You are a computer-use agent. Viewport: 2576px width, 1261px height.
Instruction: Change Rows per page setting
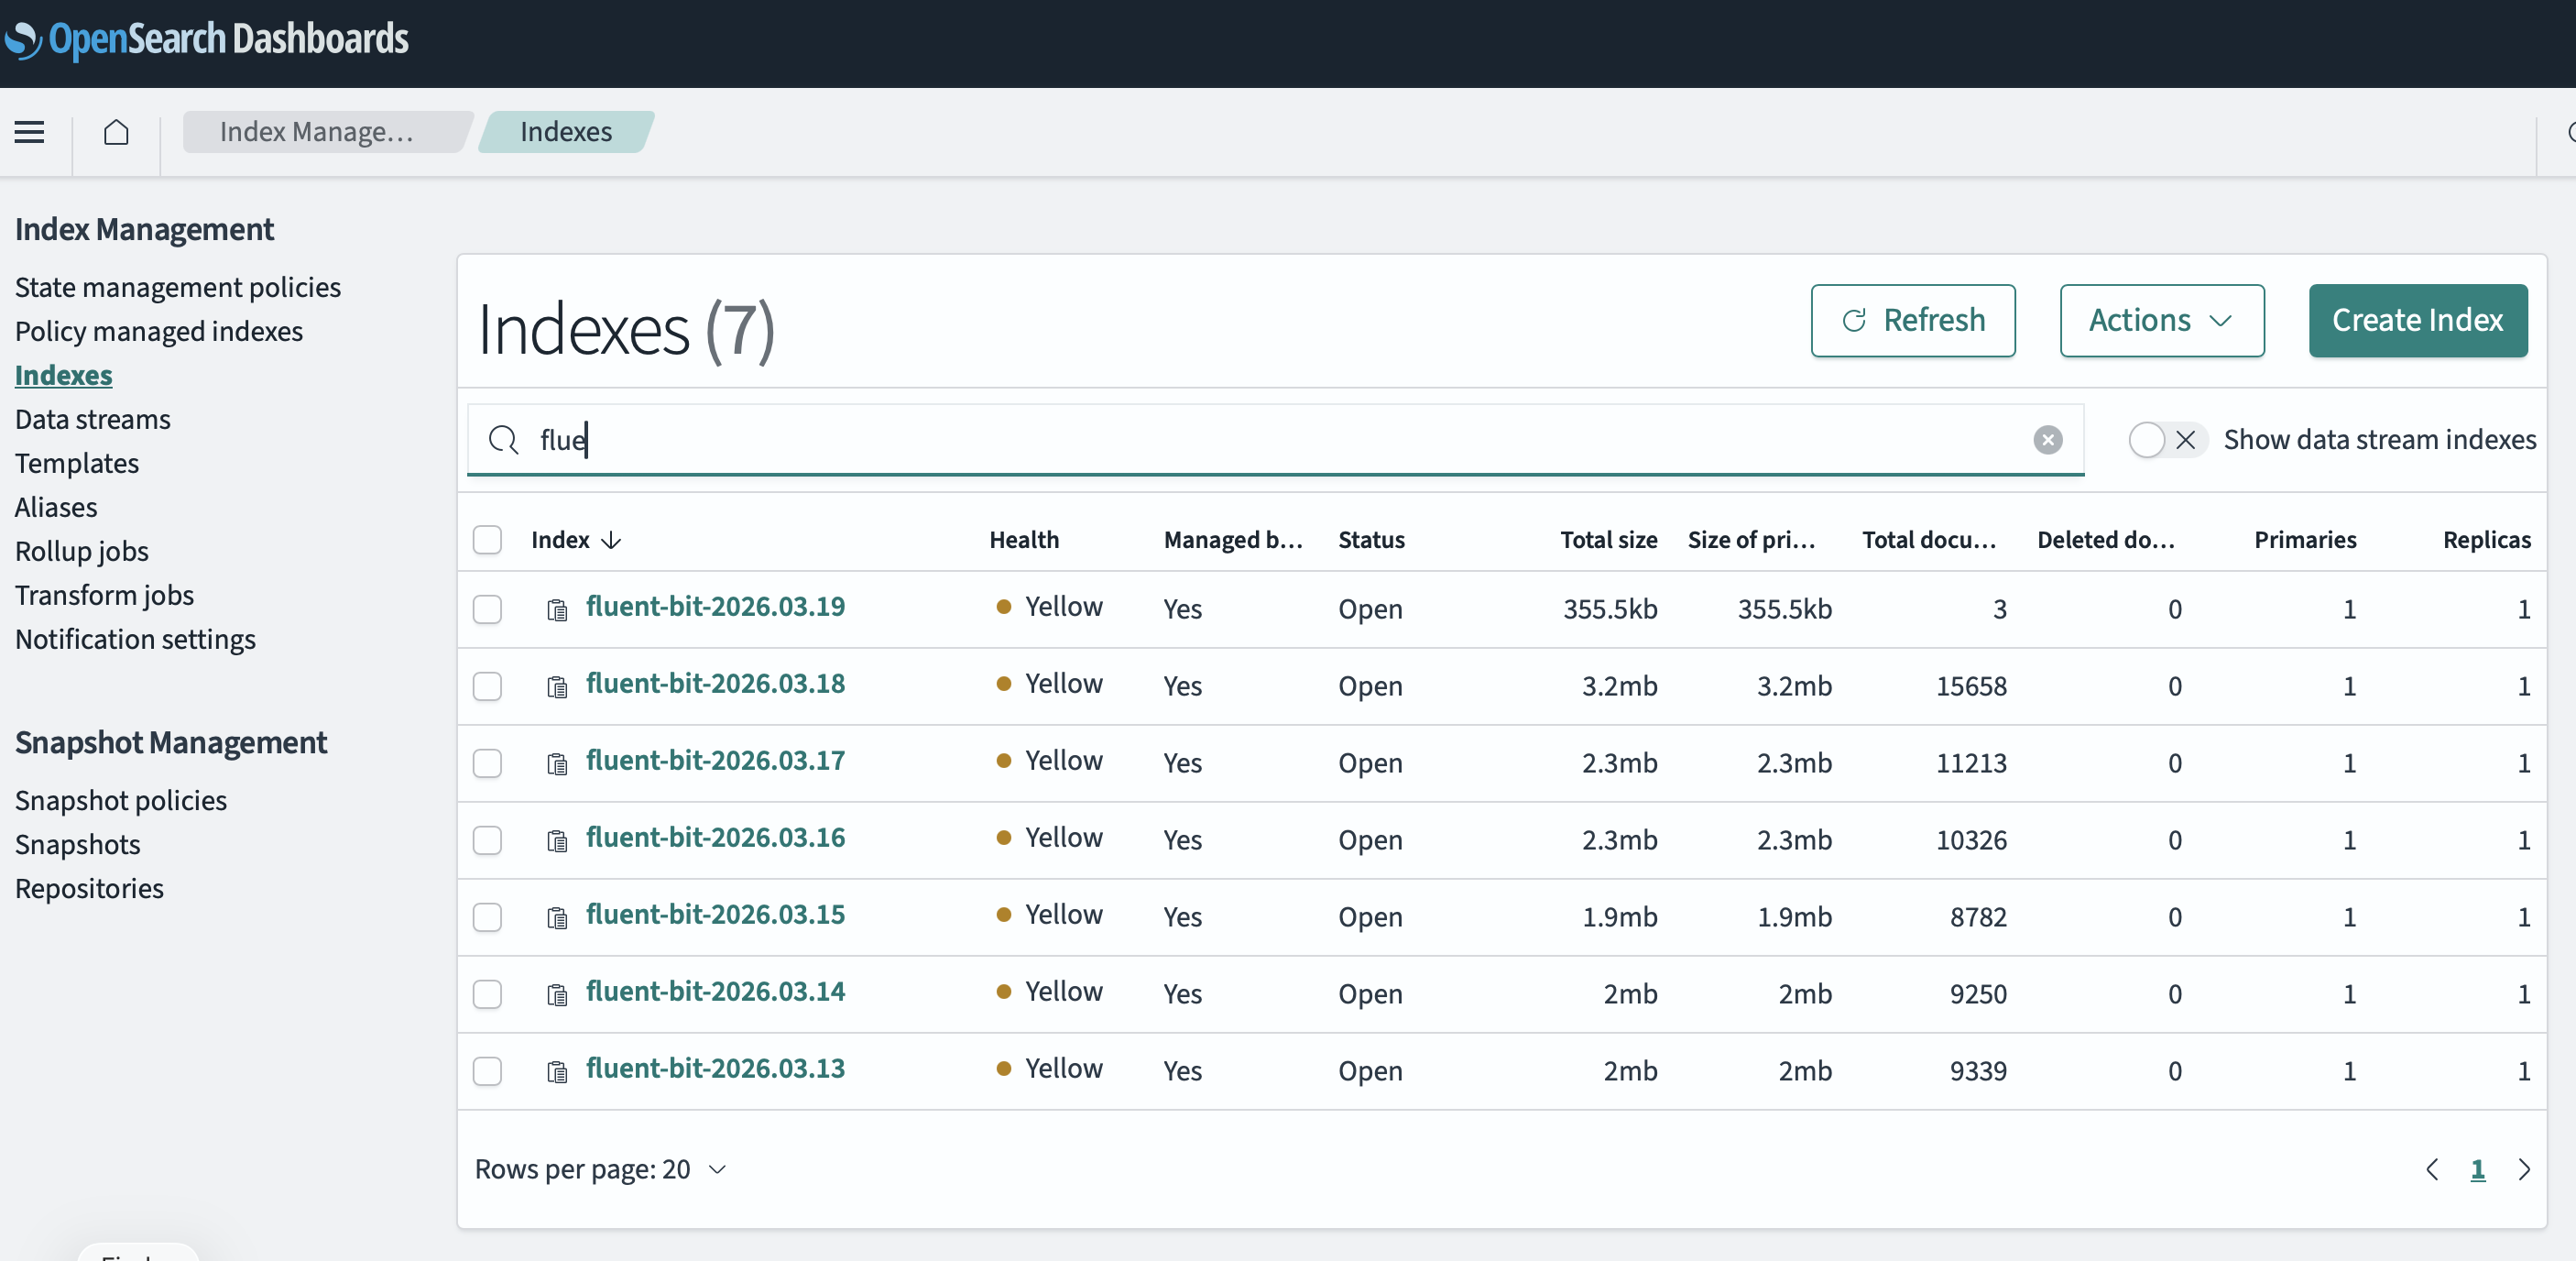600,1169
